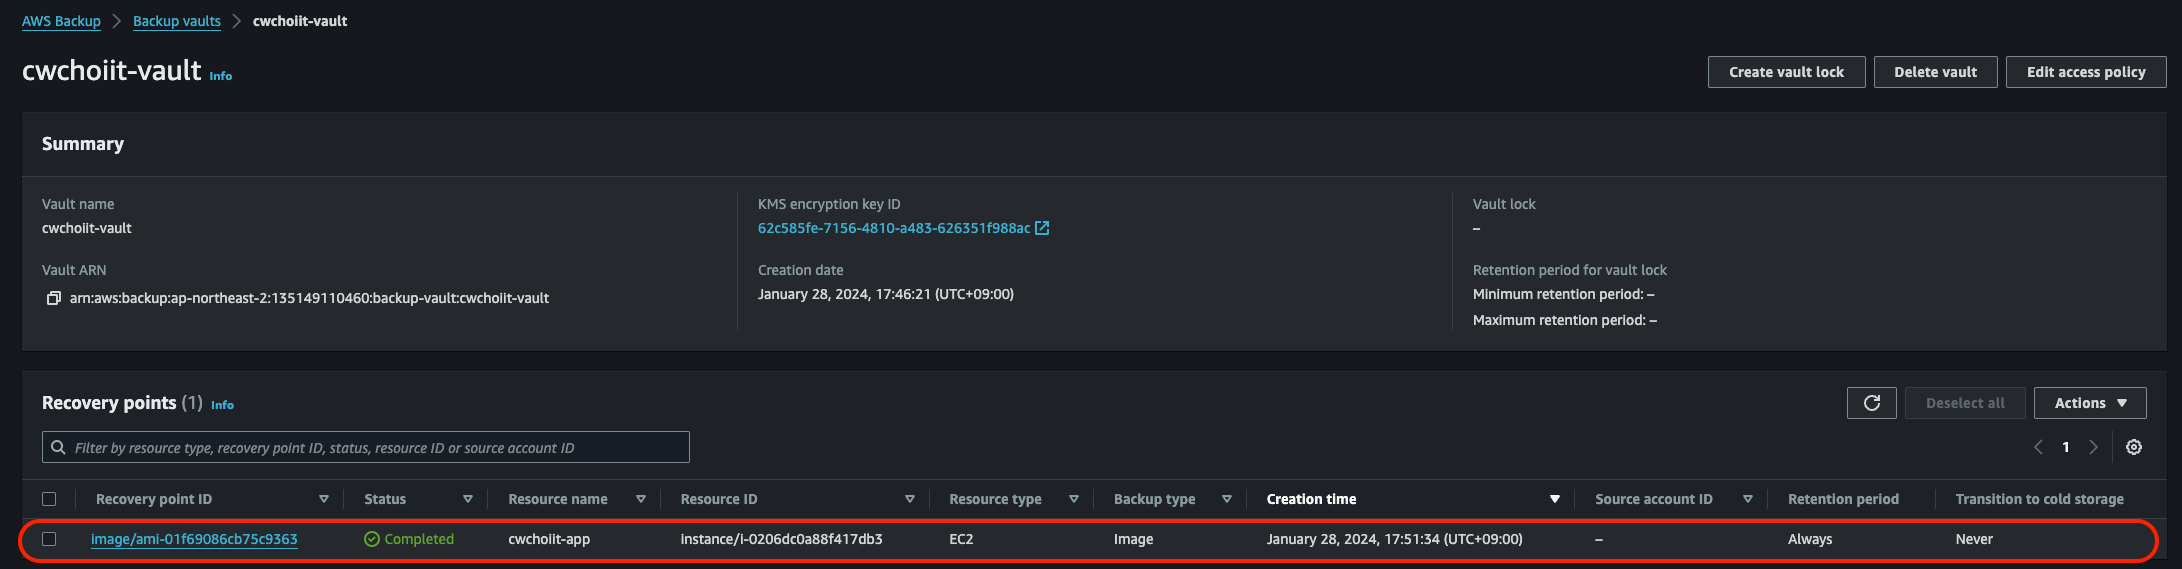The image size is (2182, 569).
Task: Sort by Recovery point ID arrow
Action: coord(324,499)
